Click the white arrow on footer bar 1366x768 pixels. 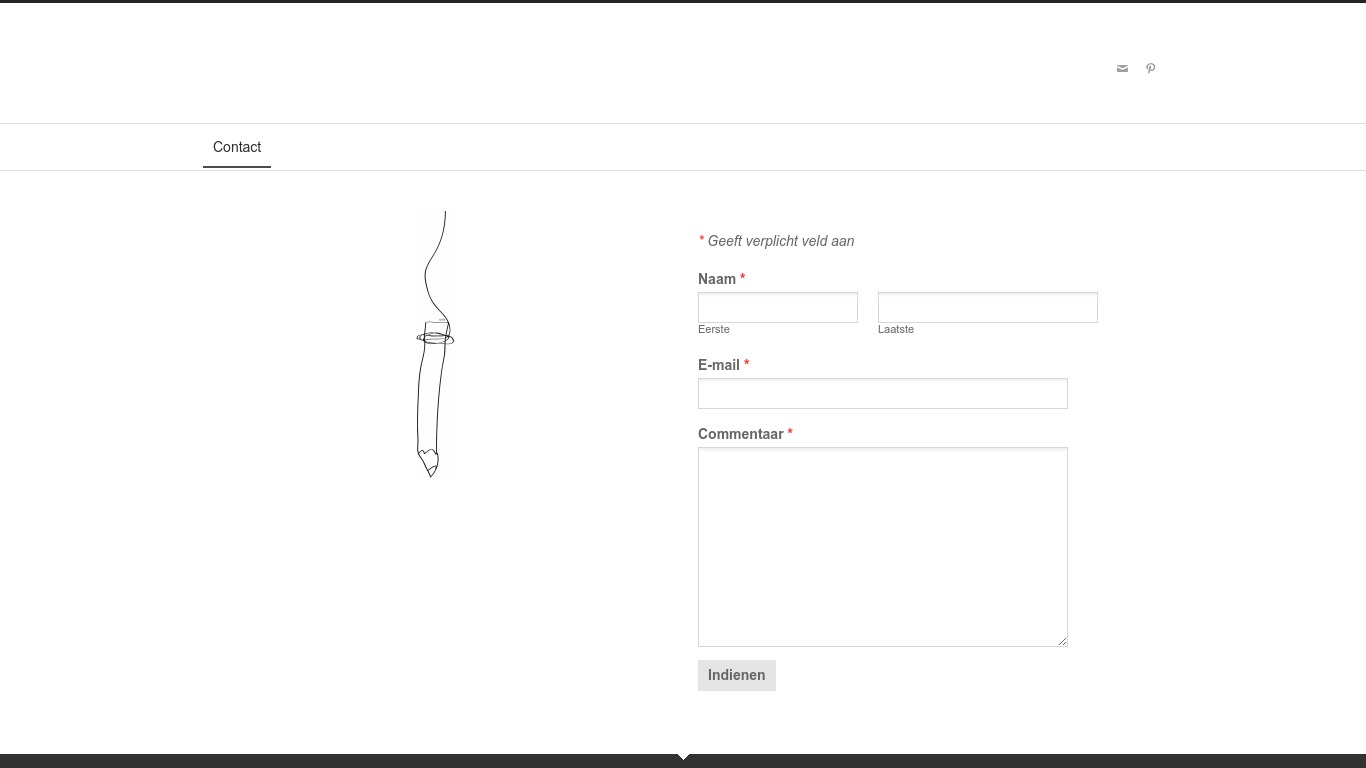[x=683, y=757]
